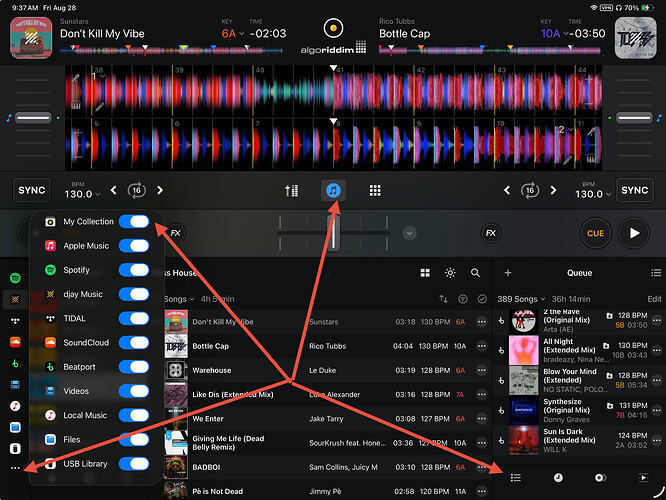Viewport: 666px width, 500px height.
Task: Open the video tab icon at bottom right
Action: [x=643, y=478]
